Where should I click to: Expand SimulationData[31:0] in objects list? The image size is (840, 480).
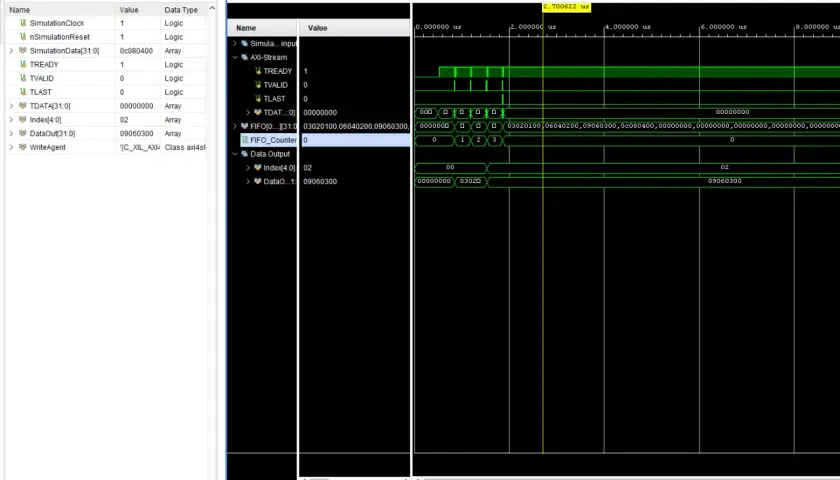pyautogui.click(x=11, y=51)
